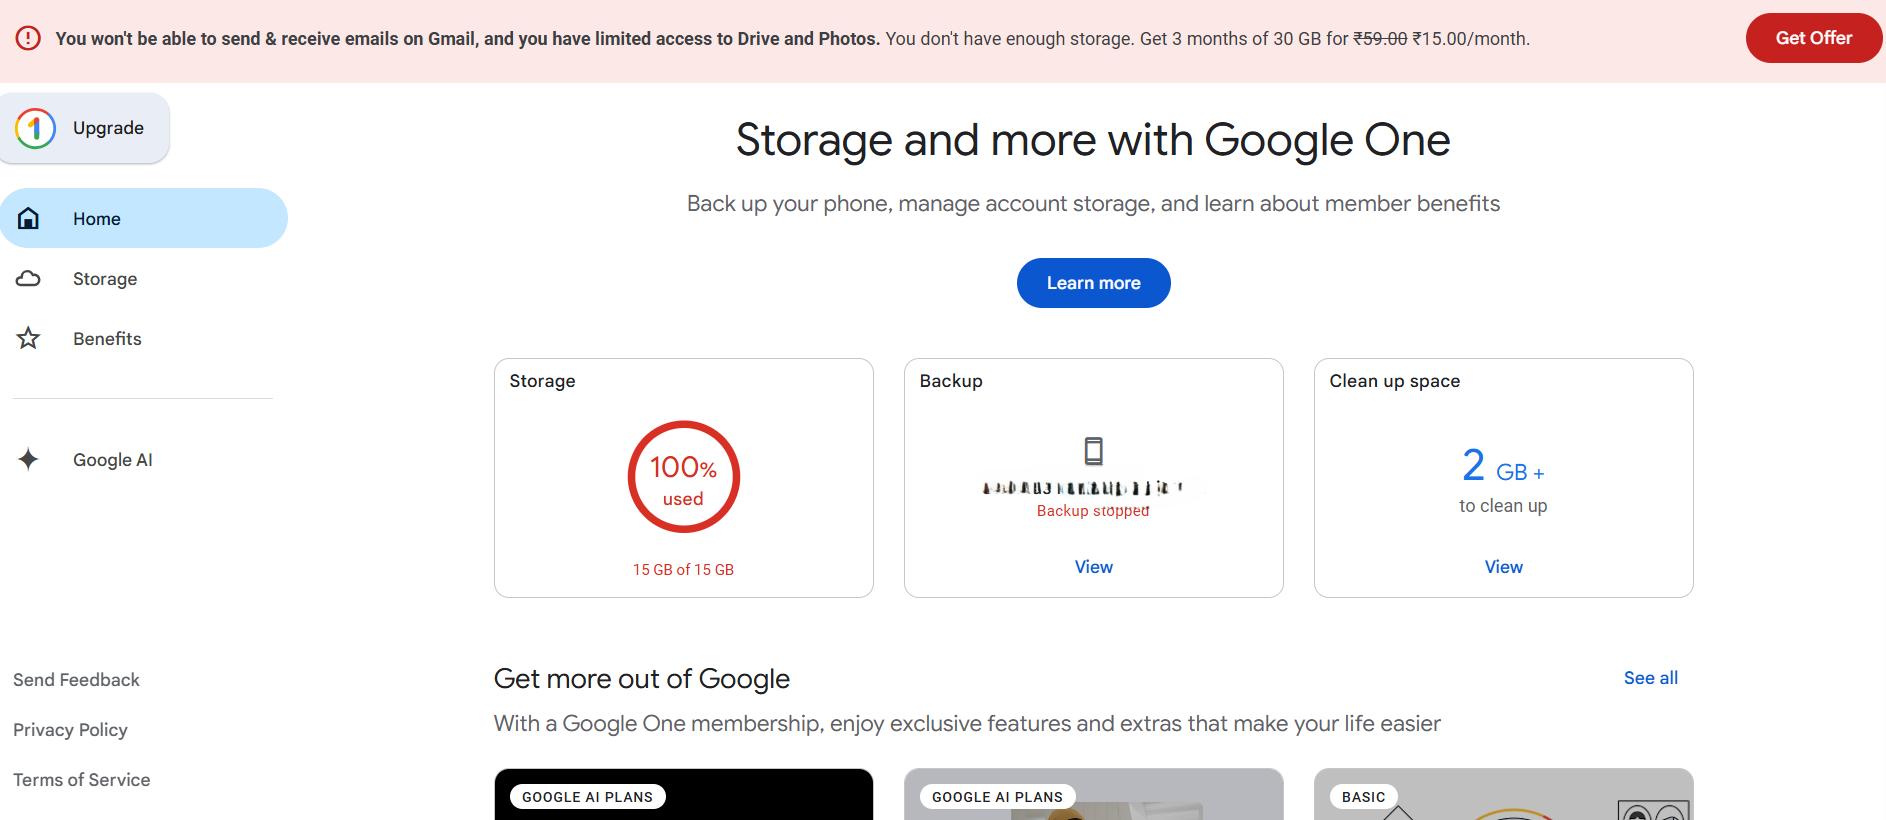
Task: Select the Home house icon
Action: click(28, 217)
